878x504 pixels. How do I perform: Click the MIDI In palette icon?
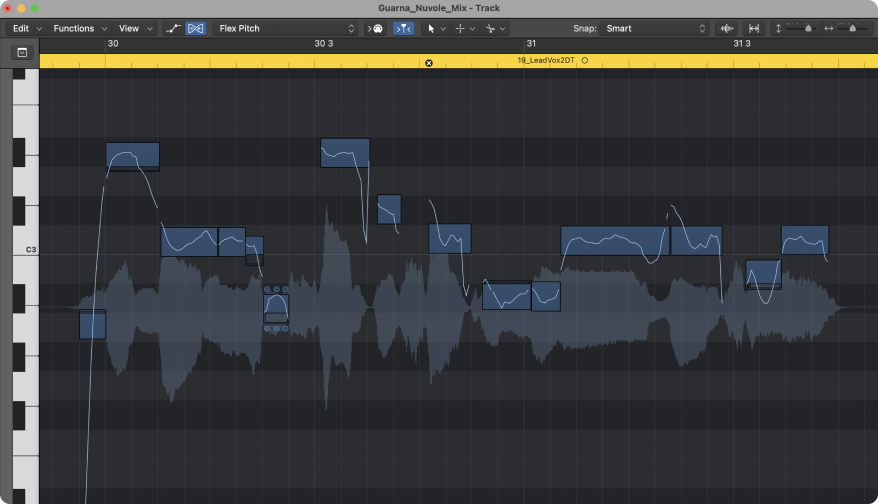[375, 29]
